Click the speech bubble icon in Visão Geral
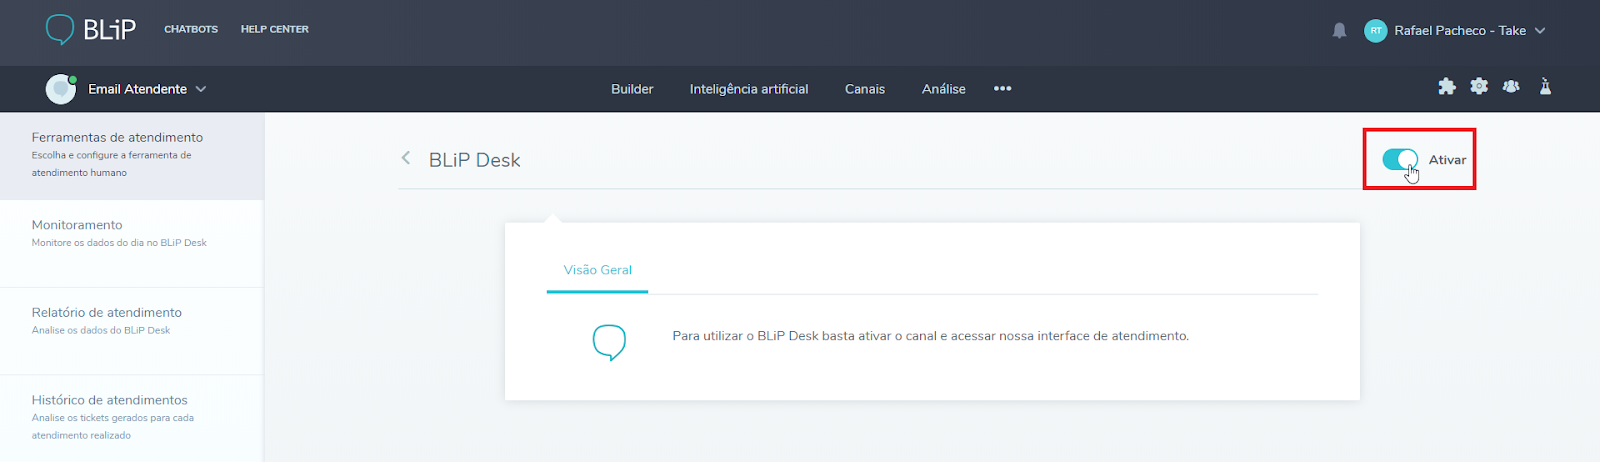Screen dimensions: 1600x462 (x=609, y=342)
